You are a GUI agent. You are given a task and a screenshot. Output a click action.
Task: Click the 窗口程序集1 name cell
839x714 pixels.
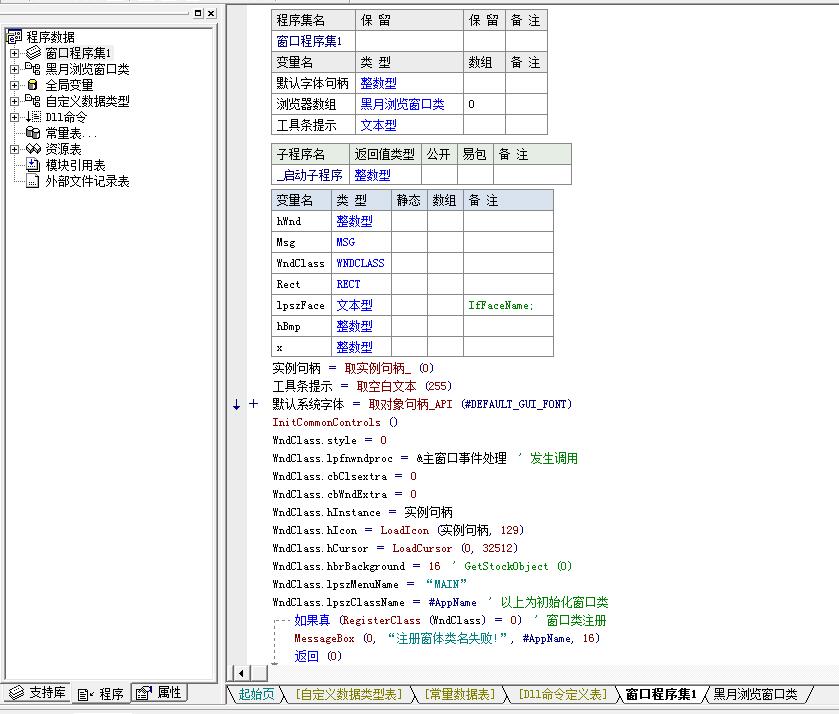[313, 41]
